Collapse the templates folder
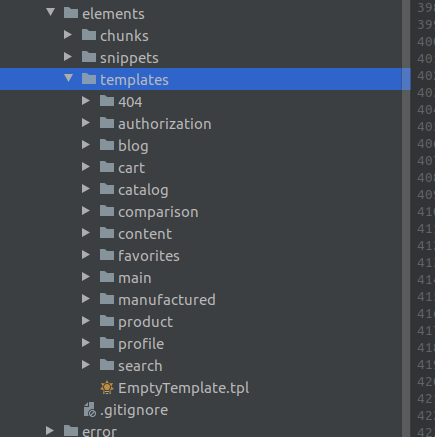This screenshot has height=437, width=435. click(68, 78)
